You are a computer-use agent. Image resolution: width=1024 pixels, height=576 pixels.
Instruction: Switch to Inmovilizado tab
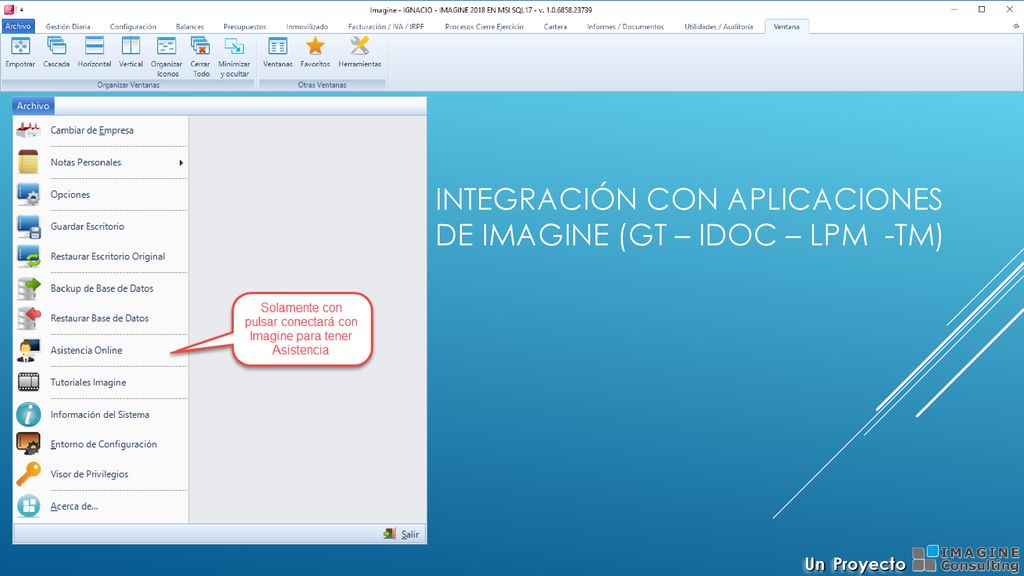click(x=307, y=27)
